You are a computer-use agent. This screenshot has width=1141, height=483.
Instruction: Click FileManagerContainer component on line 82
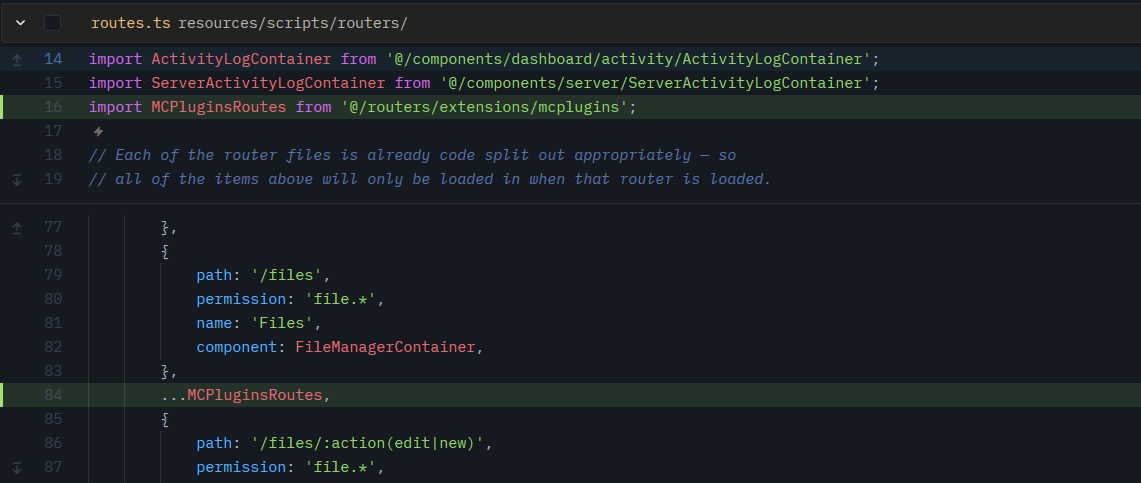coord(386,347)
